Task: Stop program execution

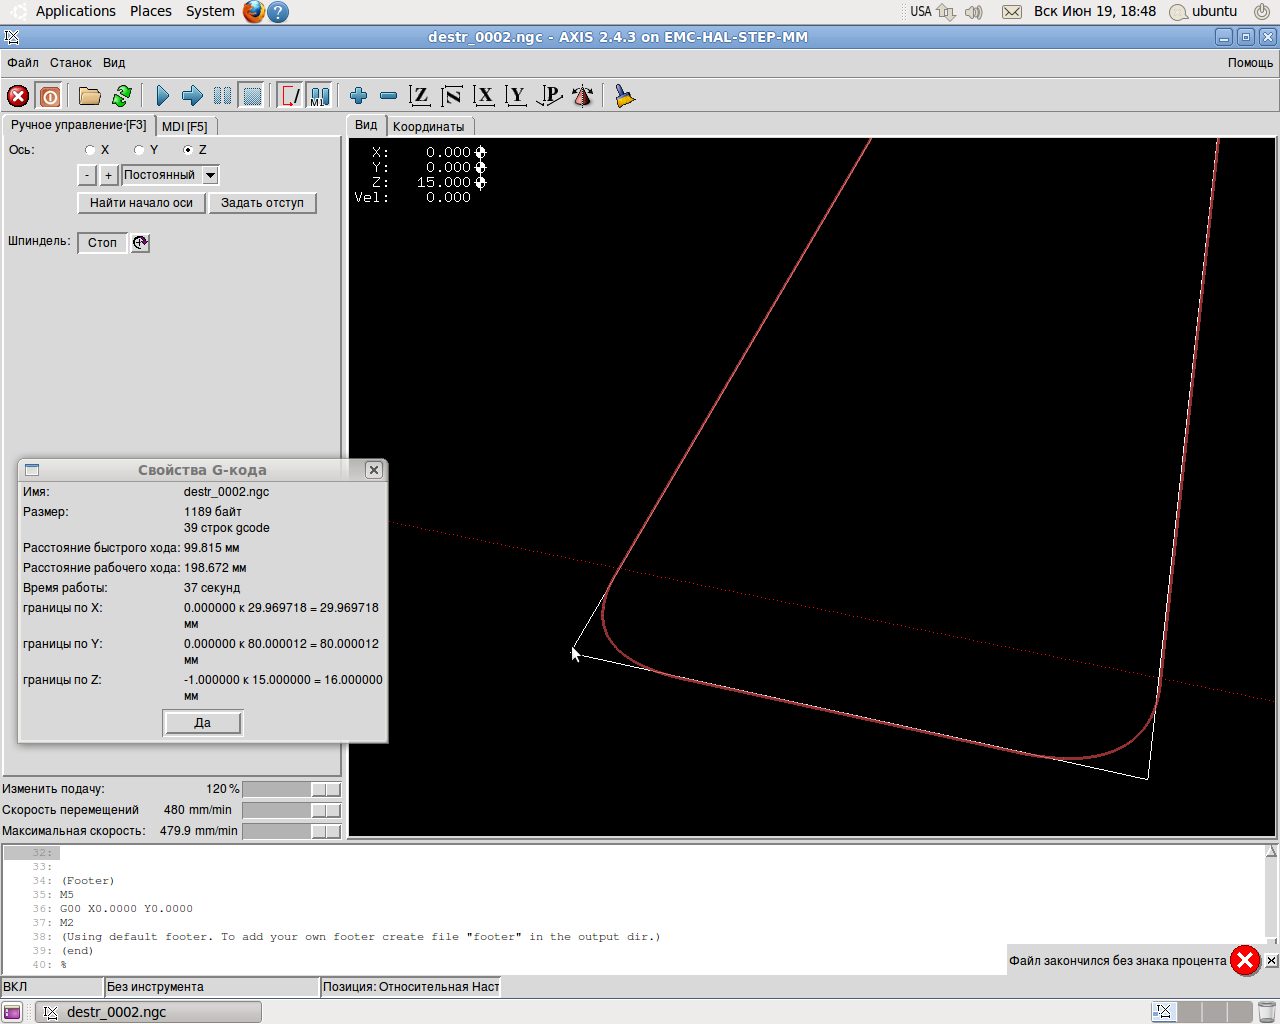Action: (x=252, y=96)
